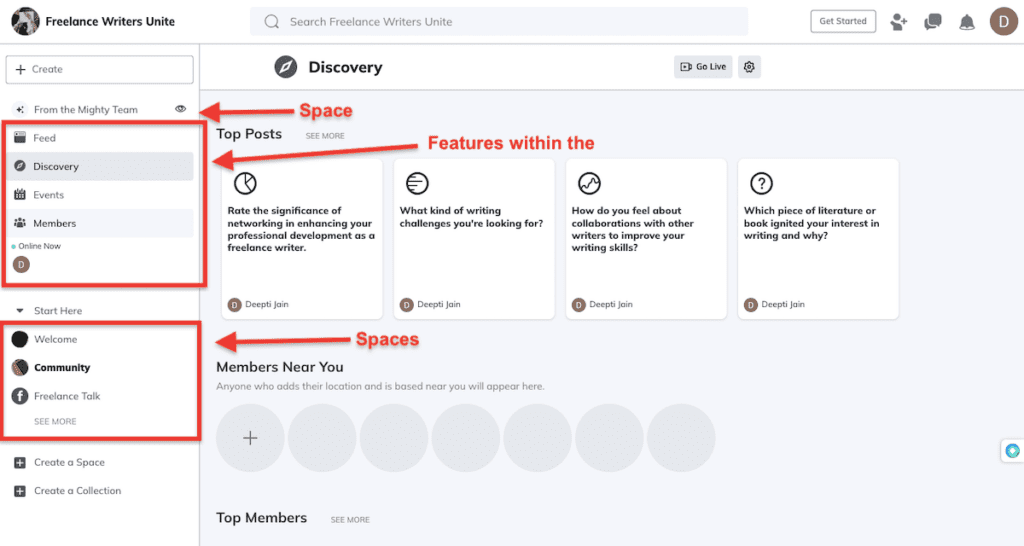Select Events in the sidebar

click(x=48, y=195)
